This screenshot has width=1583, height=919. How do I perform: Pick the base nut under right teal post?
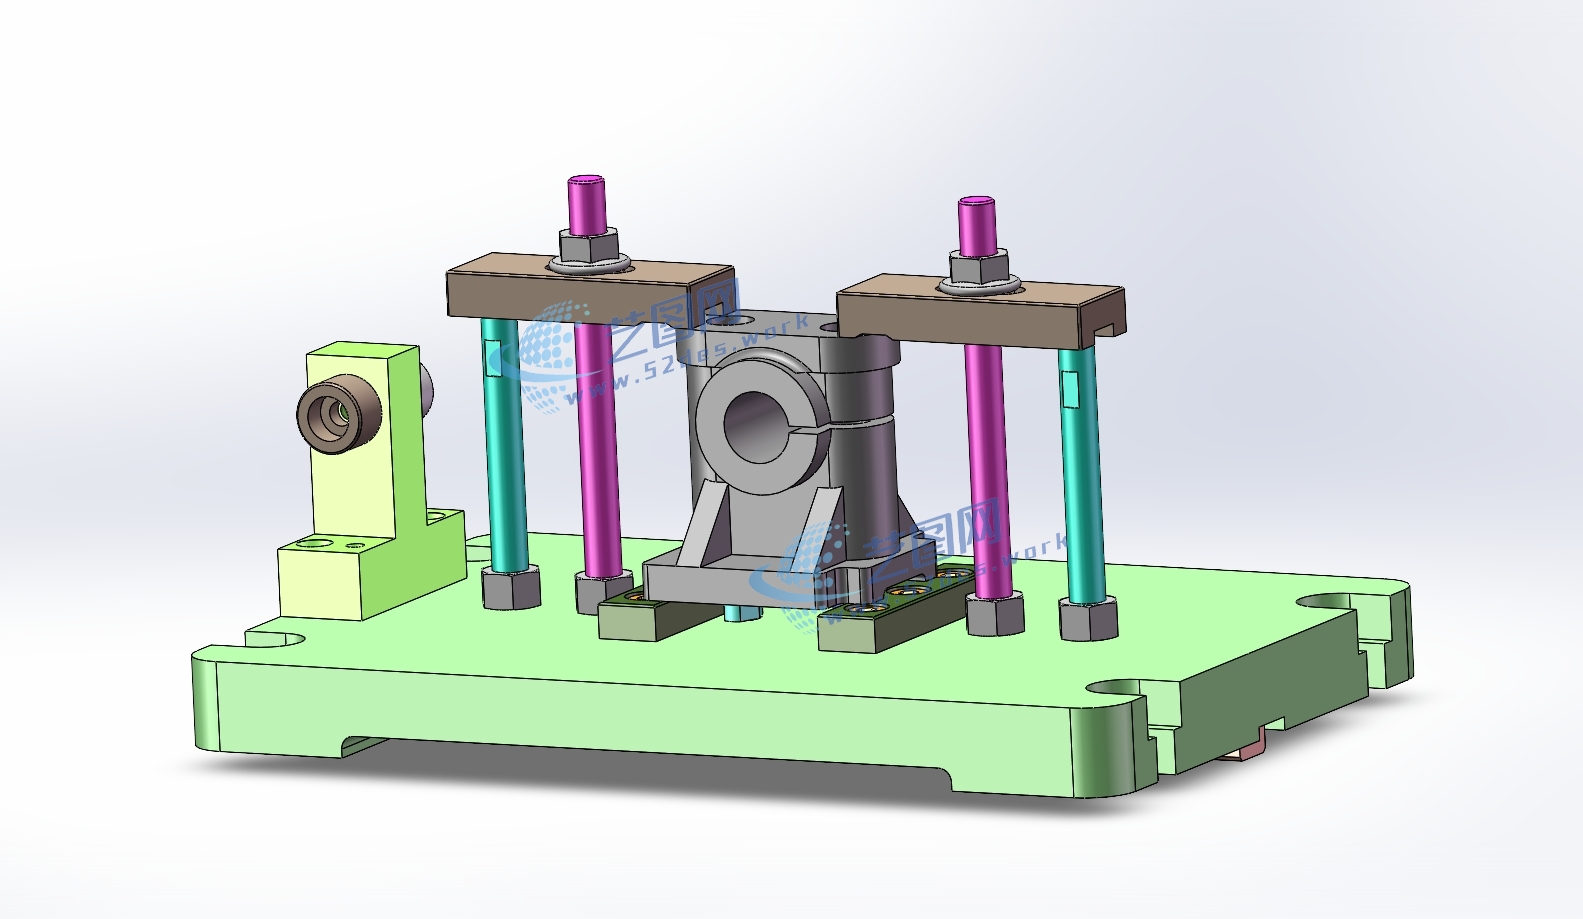pos(1088,619)
